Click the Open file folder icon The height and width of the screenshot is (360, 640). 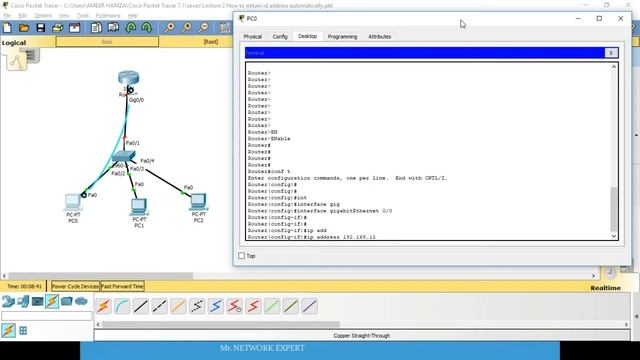[24, 28]
